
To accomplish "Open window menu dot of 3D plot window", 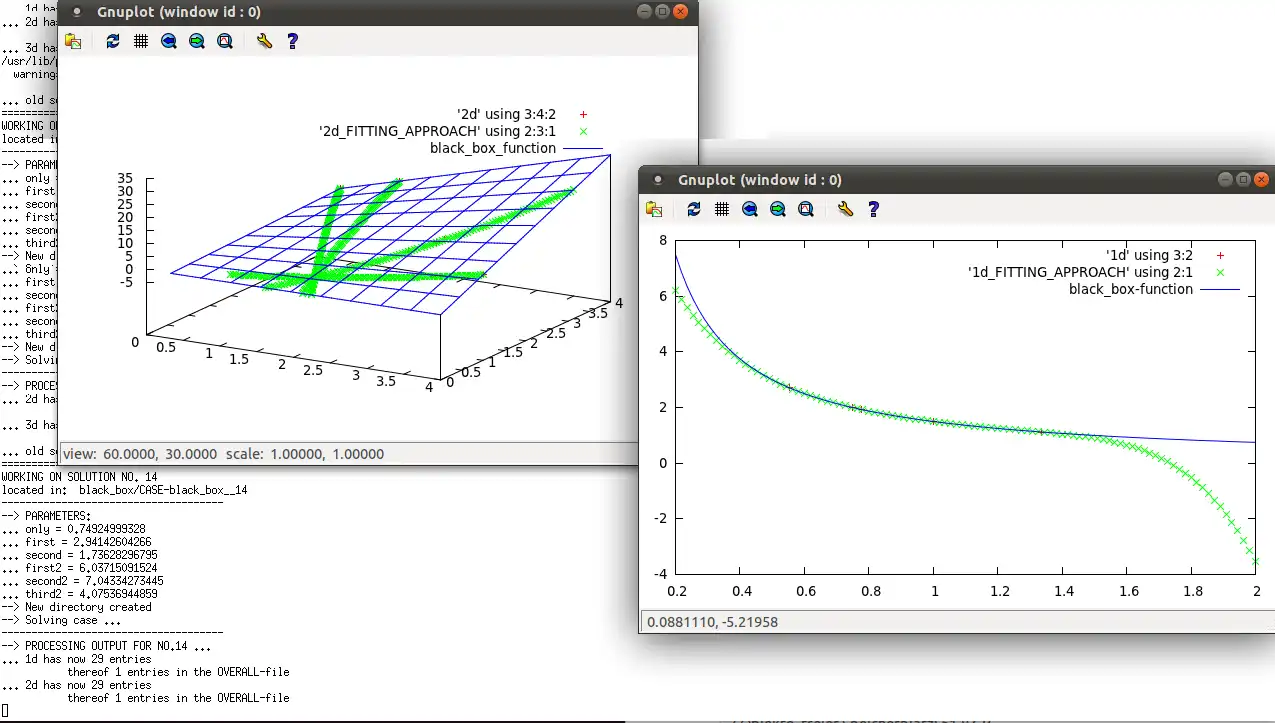I will click(x=77, y=12).
